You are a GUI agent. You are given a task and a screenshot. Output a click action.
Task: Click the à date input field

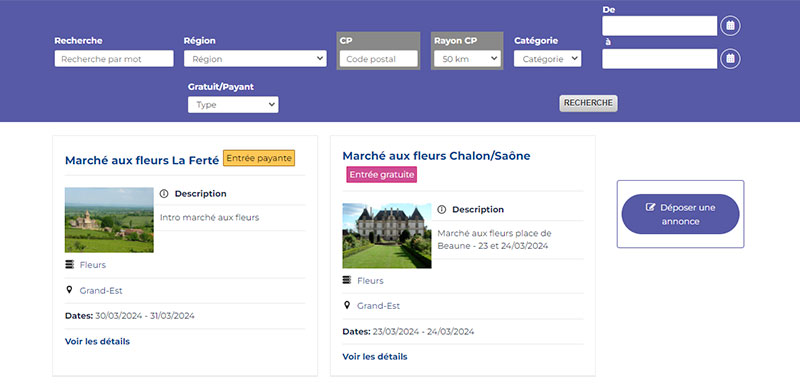(659, 59)
